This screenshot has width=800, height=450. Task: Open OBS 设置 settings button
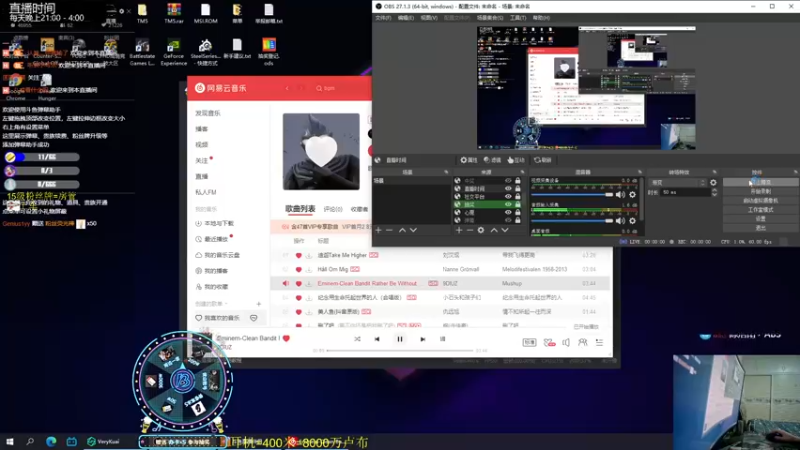pos(761,219)
